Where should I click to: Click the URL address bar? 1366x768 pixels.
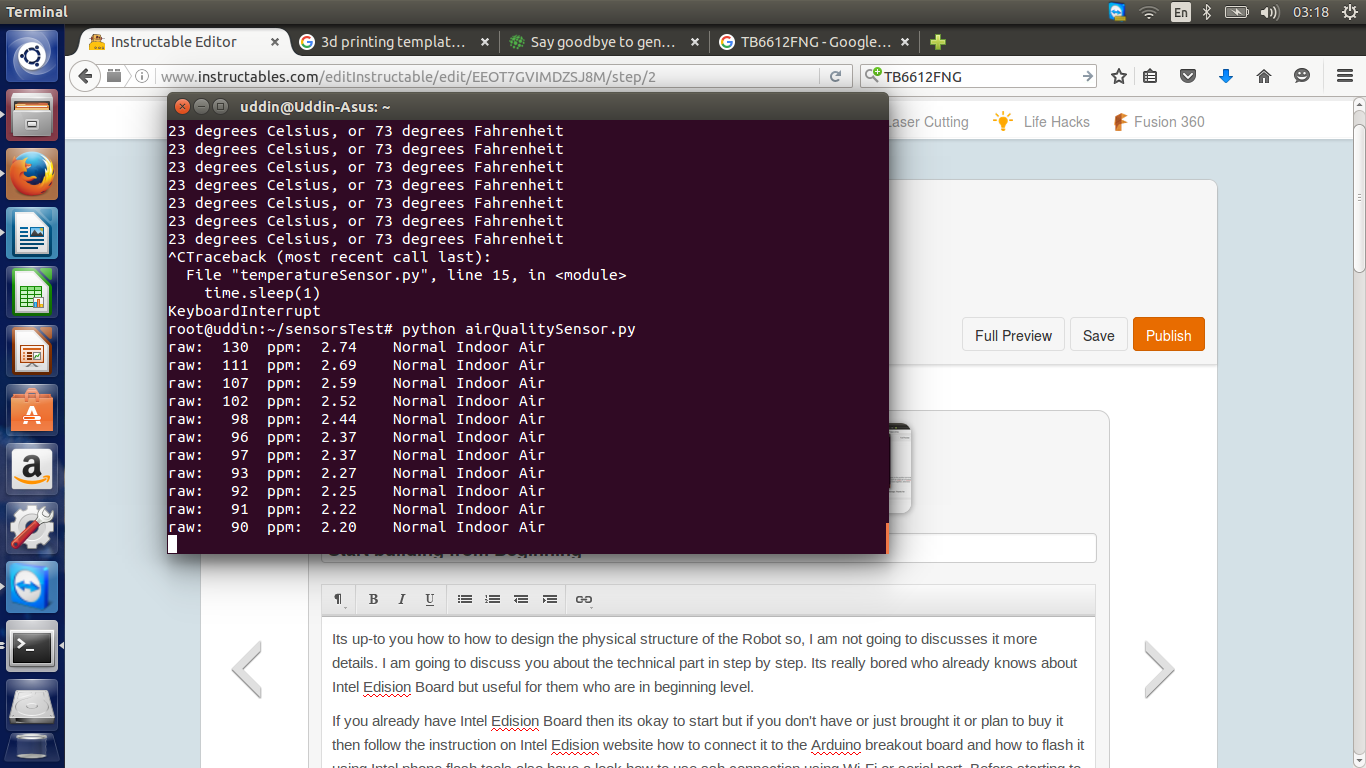[x=490, y=76]
